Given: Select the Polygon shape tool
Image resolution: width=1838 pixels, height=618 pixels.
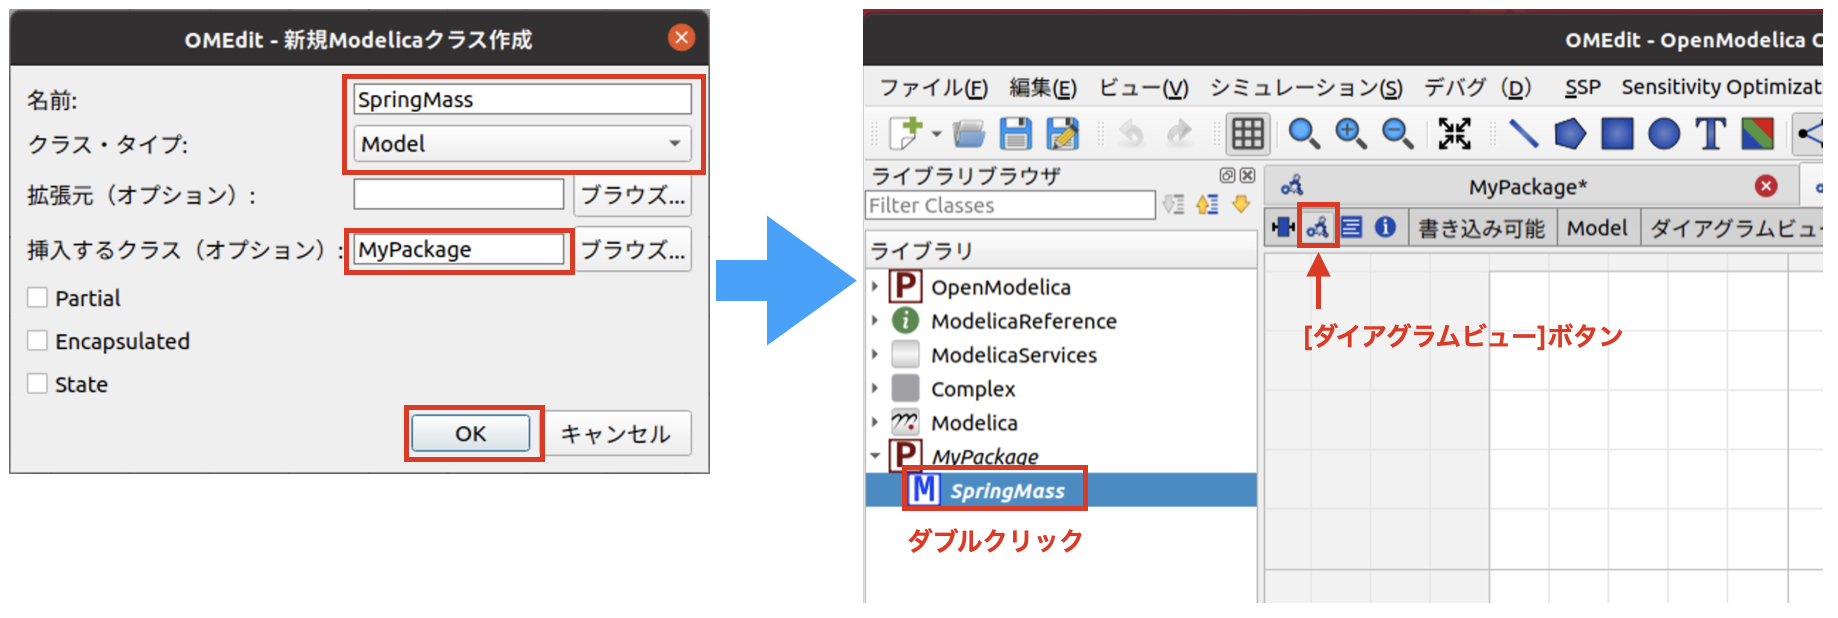Looking at the screenshot, I should [x=1570, y=133].
